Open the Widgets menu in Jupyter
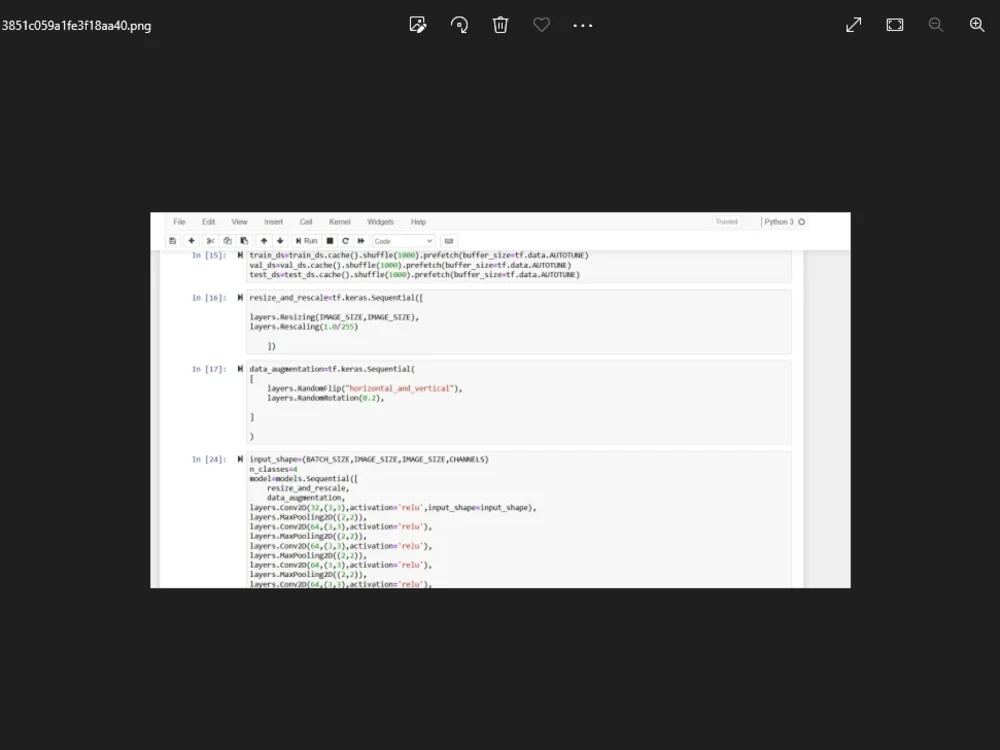 (381, 222)
